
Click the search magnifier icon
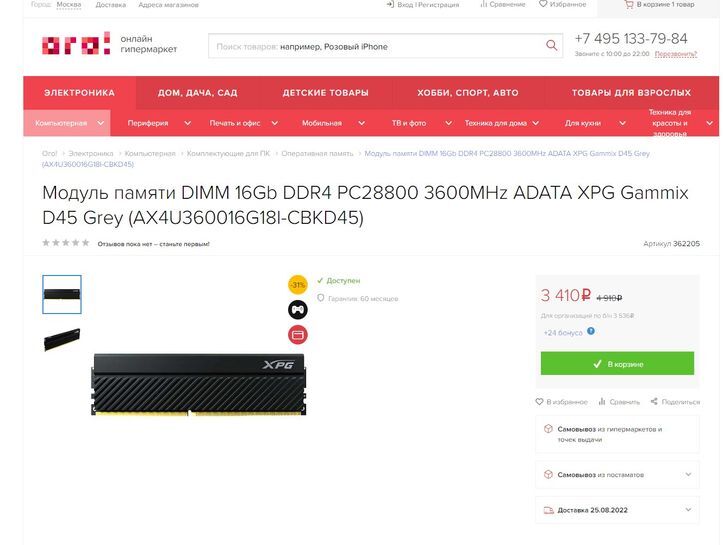tap(551, 45)
